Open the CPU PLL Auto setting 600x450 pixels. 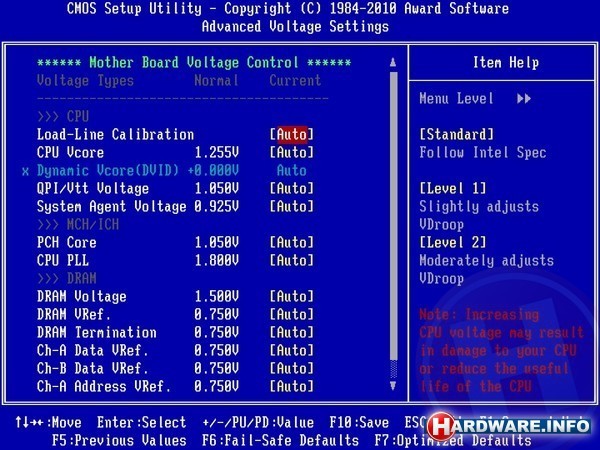click(x=292, y=260)
